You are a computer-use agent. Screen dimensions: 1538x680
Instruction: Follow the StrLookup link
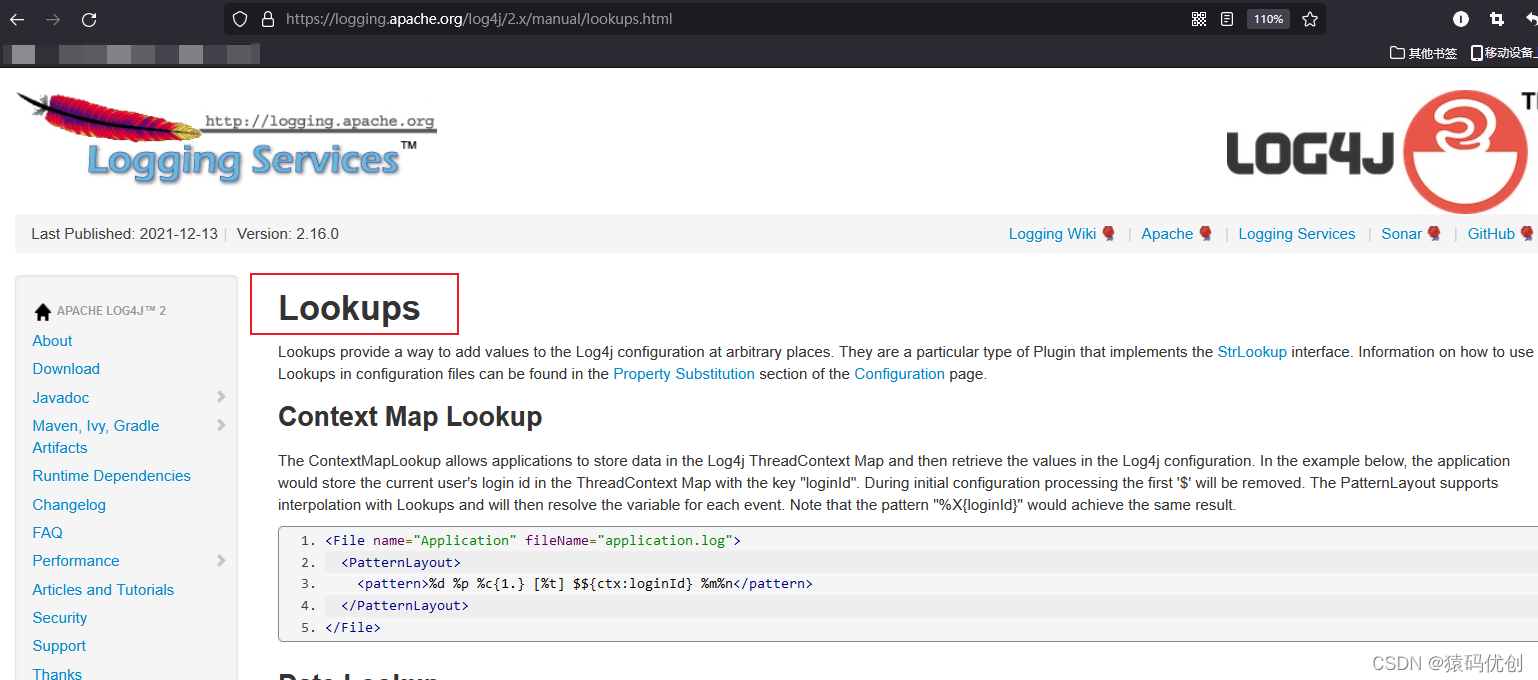[1252, 352]
